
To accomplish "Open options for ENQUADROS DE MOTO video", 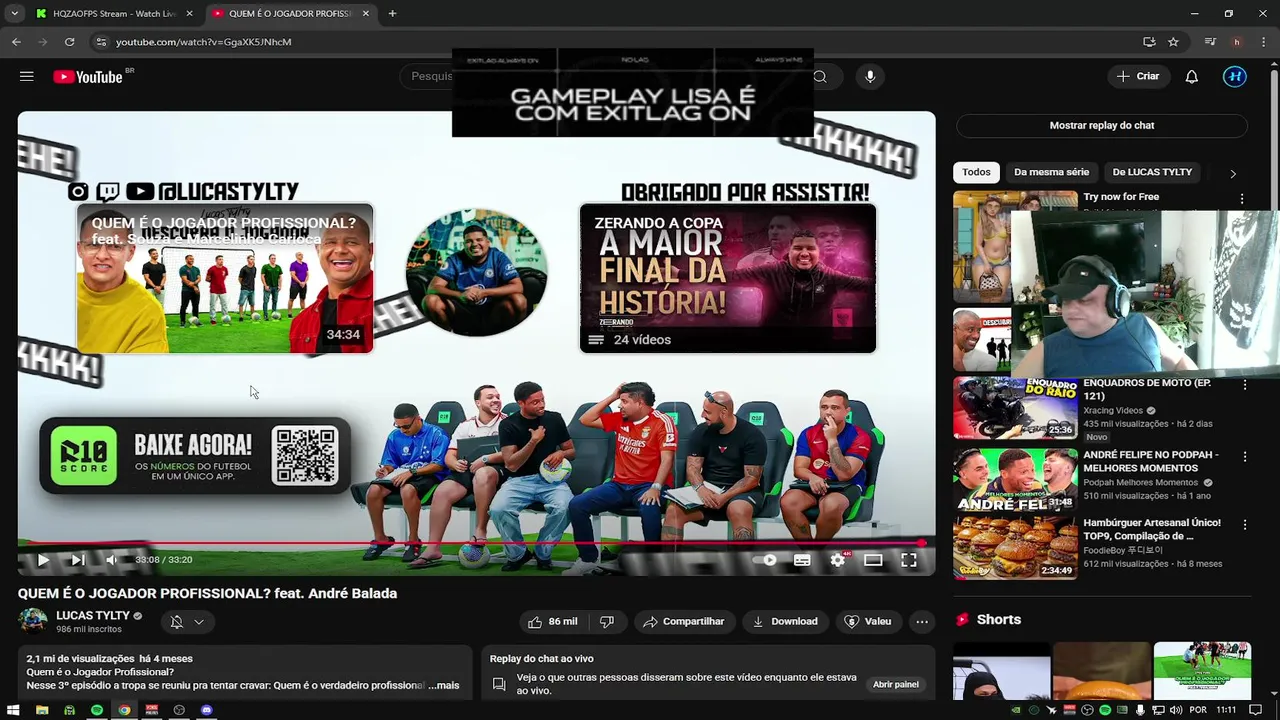I will coord(1245,385).
